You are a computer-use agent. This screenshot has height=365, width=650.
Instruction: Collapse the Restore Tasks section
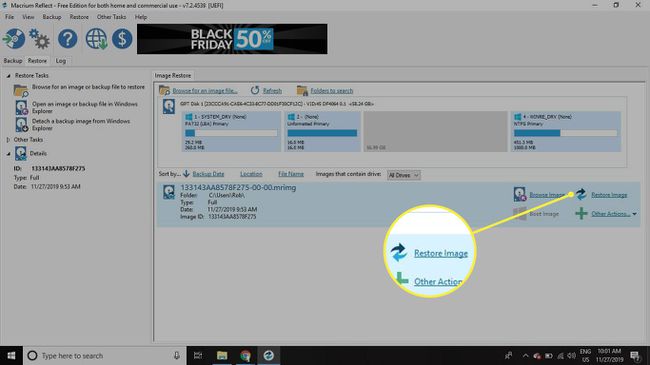(x=8, y=76)
